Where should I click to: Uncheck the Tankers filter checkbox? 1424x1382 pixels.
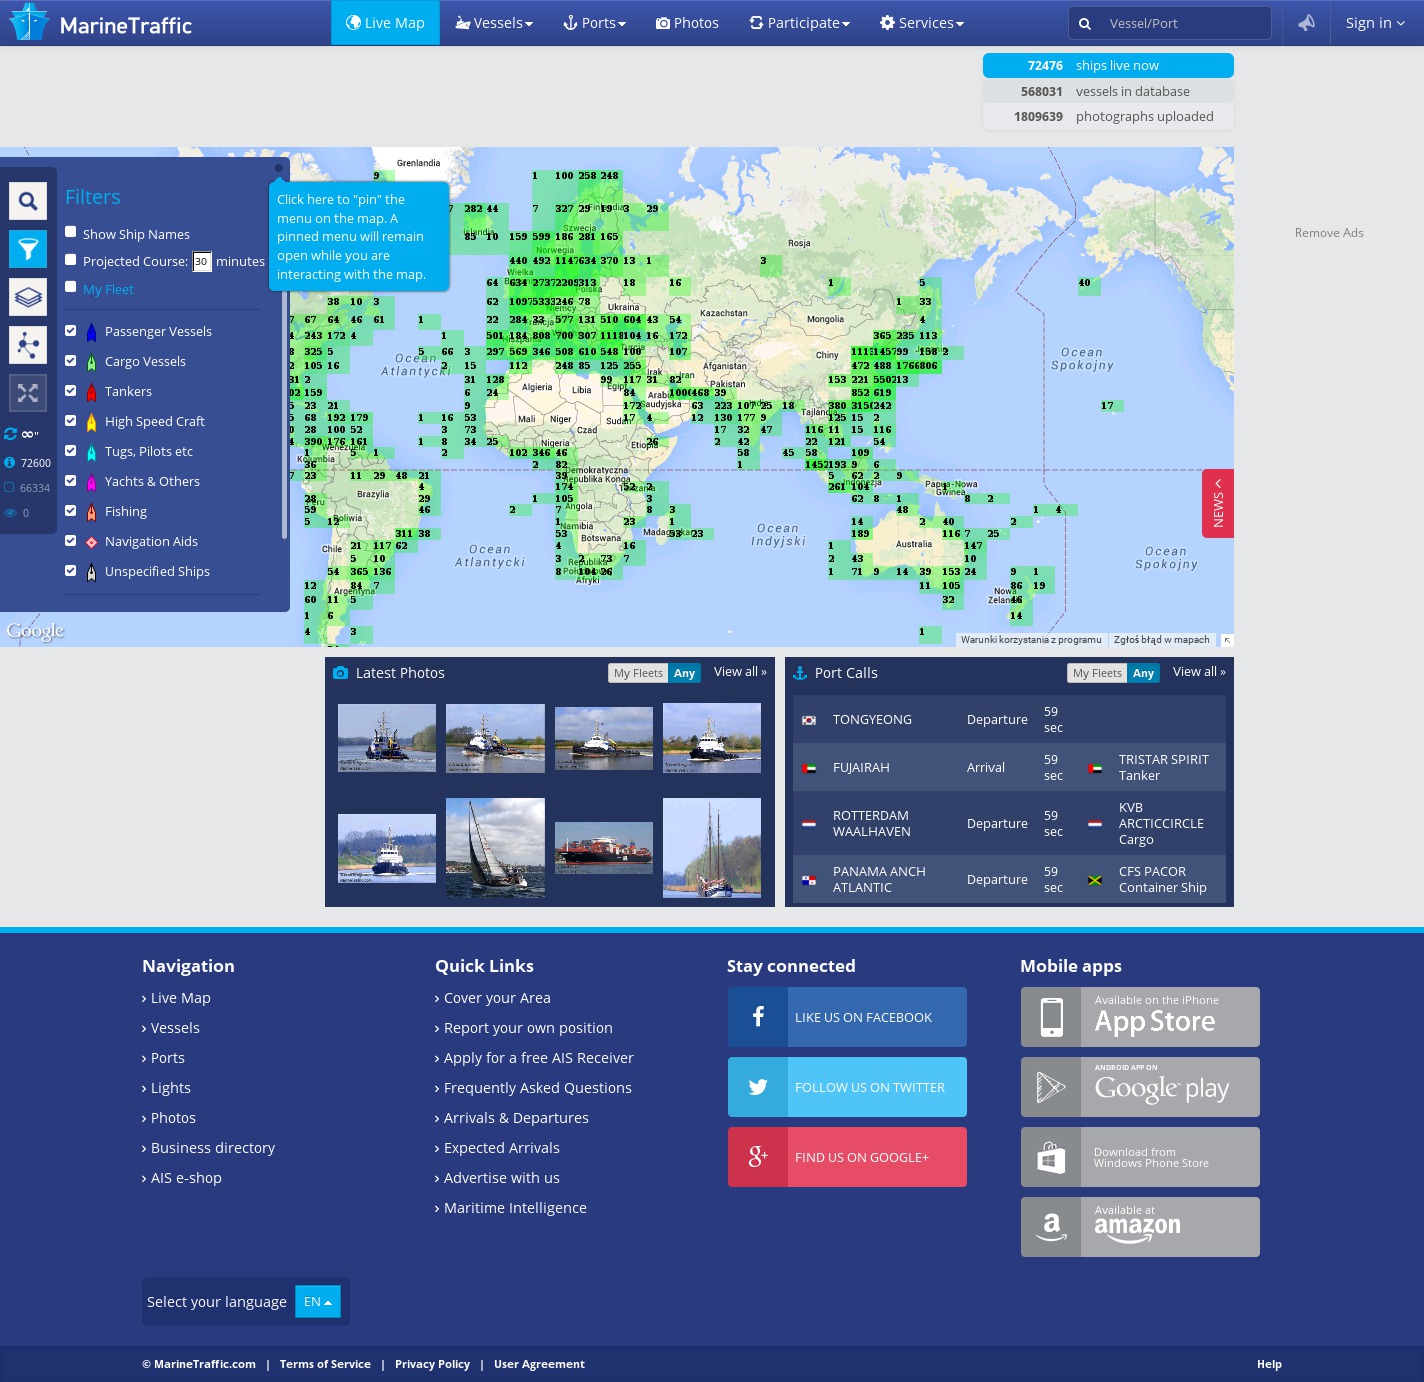pos(71,391)
